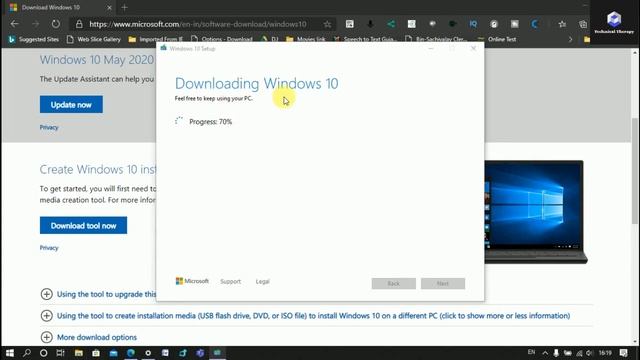The height and width of the screenshot is (360, 640).
Task: Open the Action Center notifications icon
Action: tap(624, 353)
